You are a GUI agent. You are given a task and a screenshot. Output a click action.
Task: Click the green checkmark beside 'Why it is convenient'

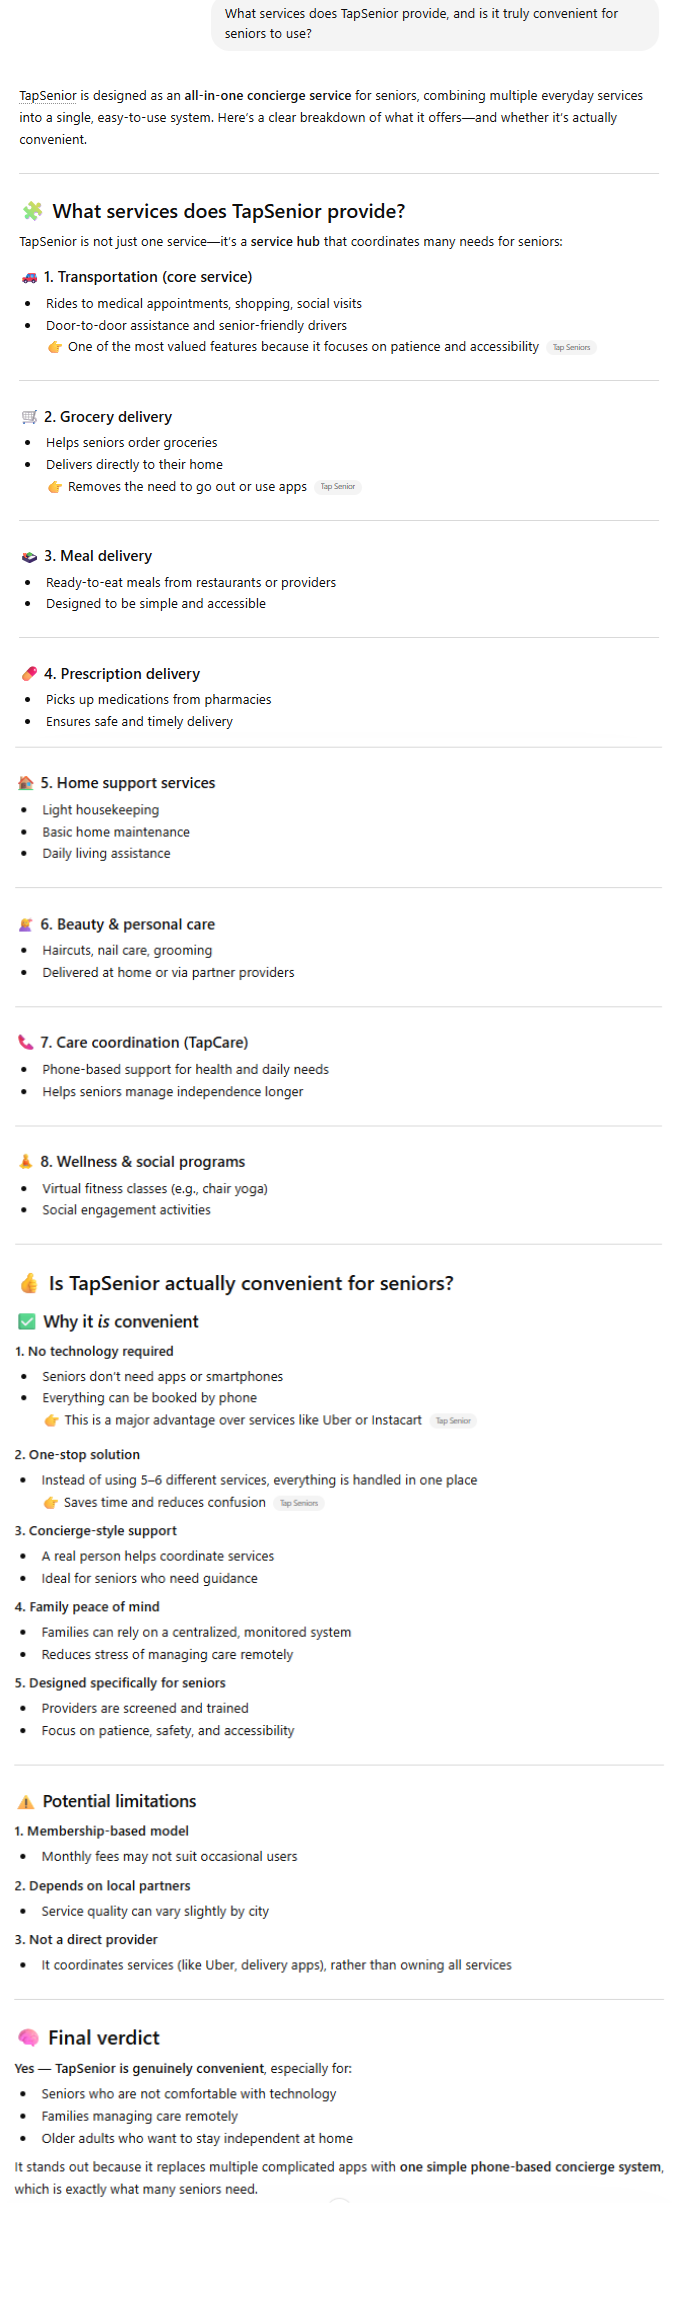[27, 1322]
